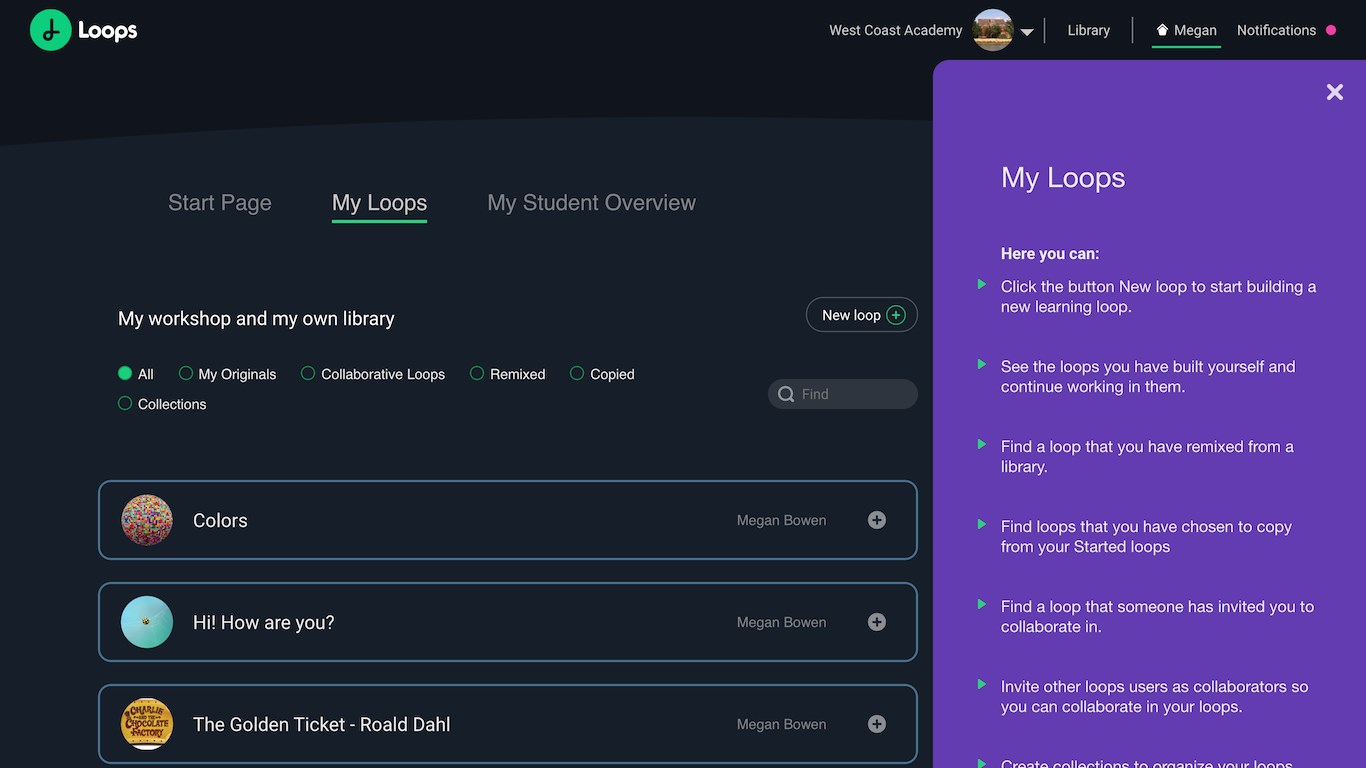Click the Colors loop title
This screenshot has width=1366, height=768.
[220, 520]
